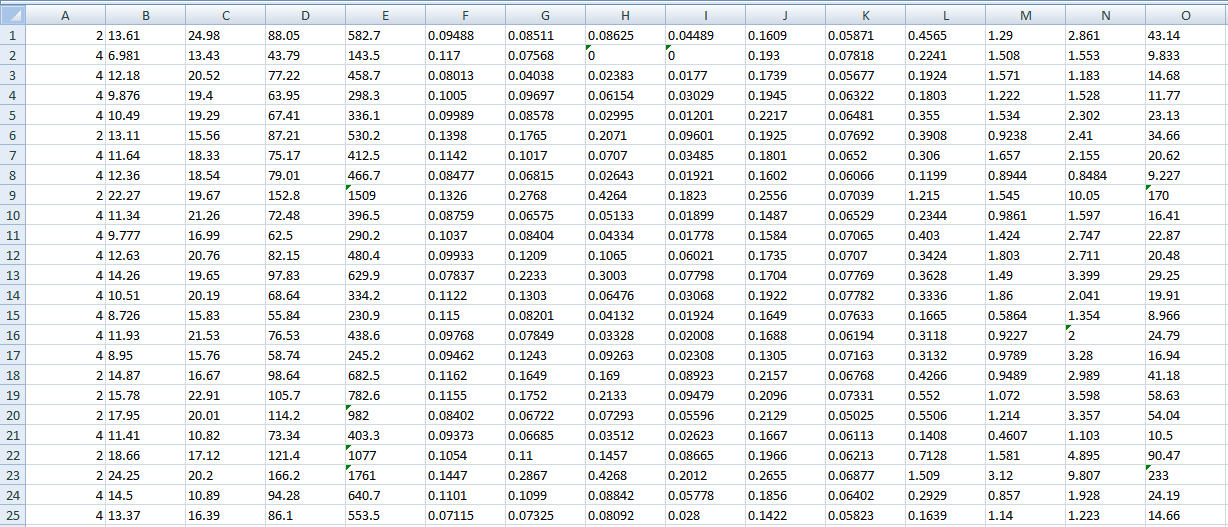Select cell containing 170
Viewport: 1228px width, 527px height.
[x=1186, y=195]
